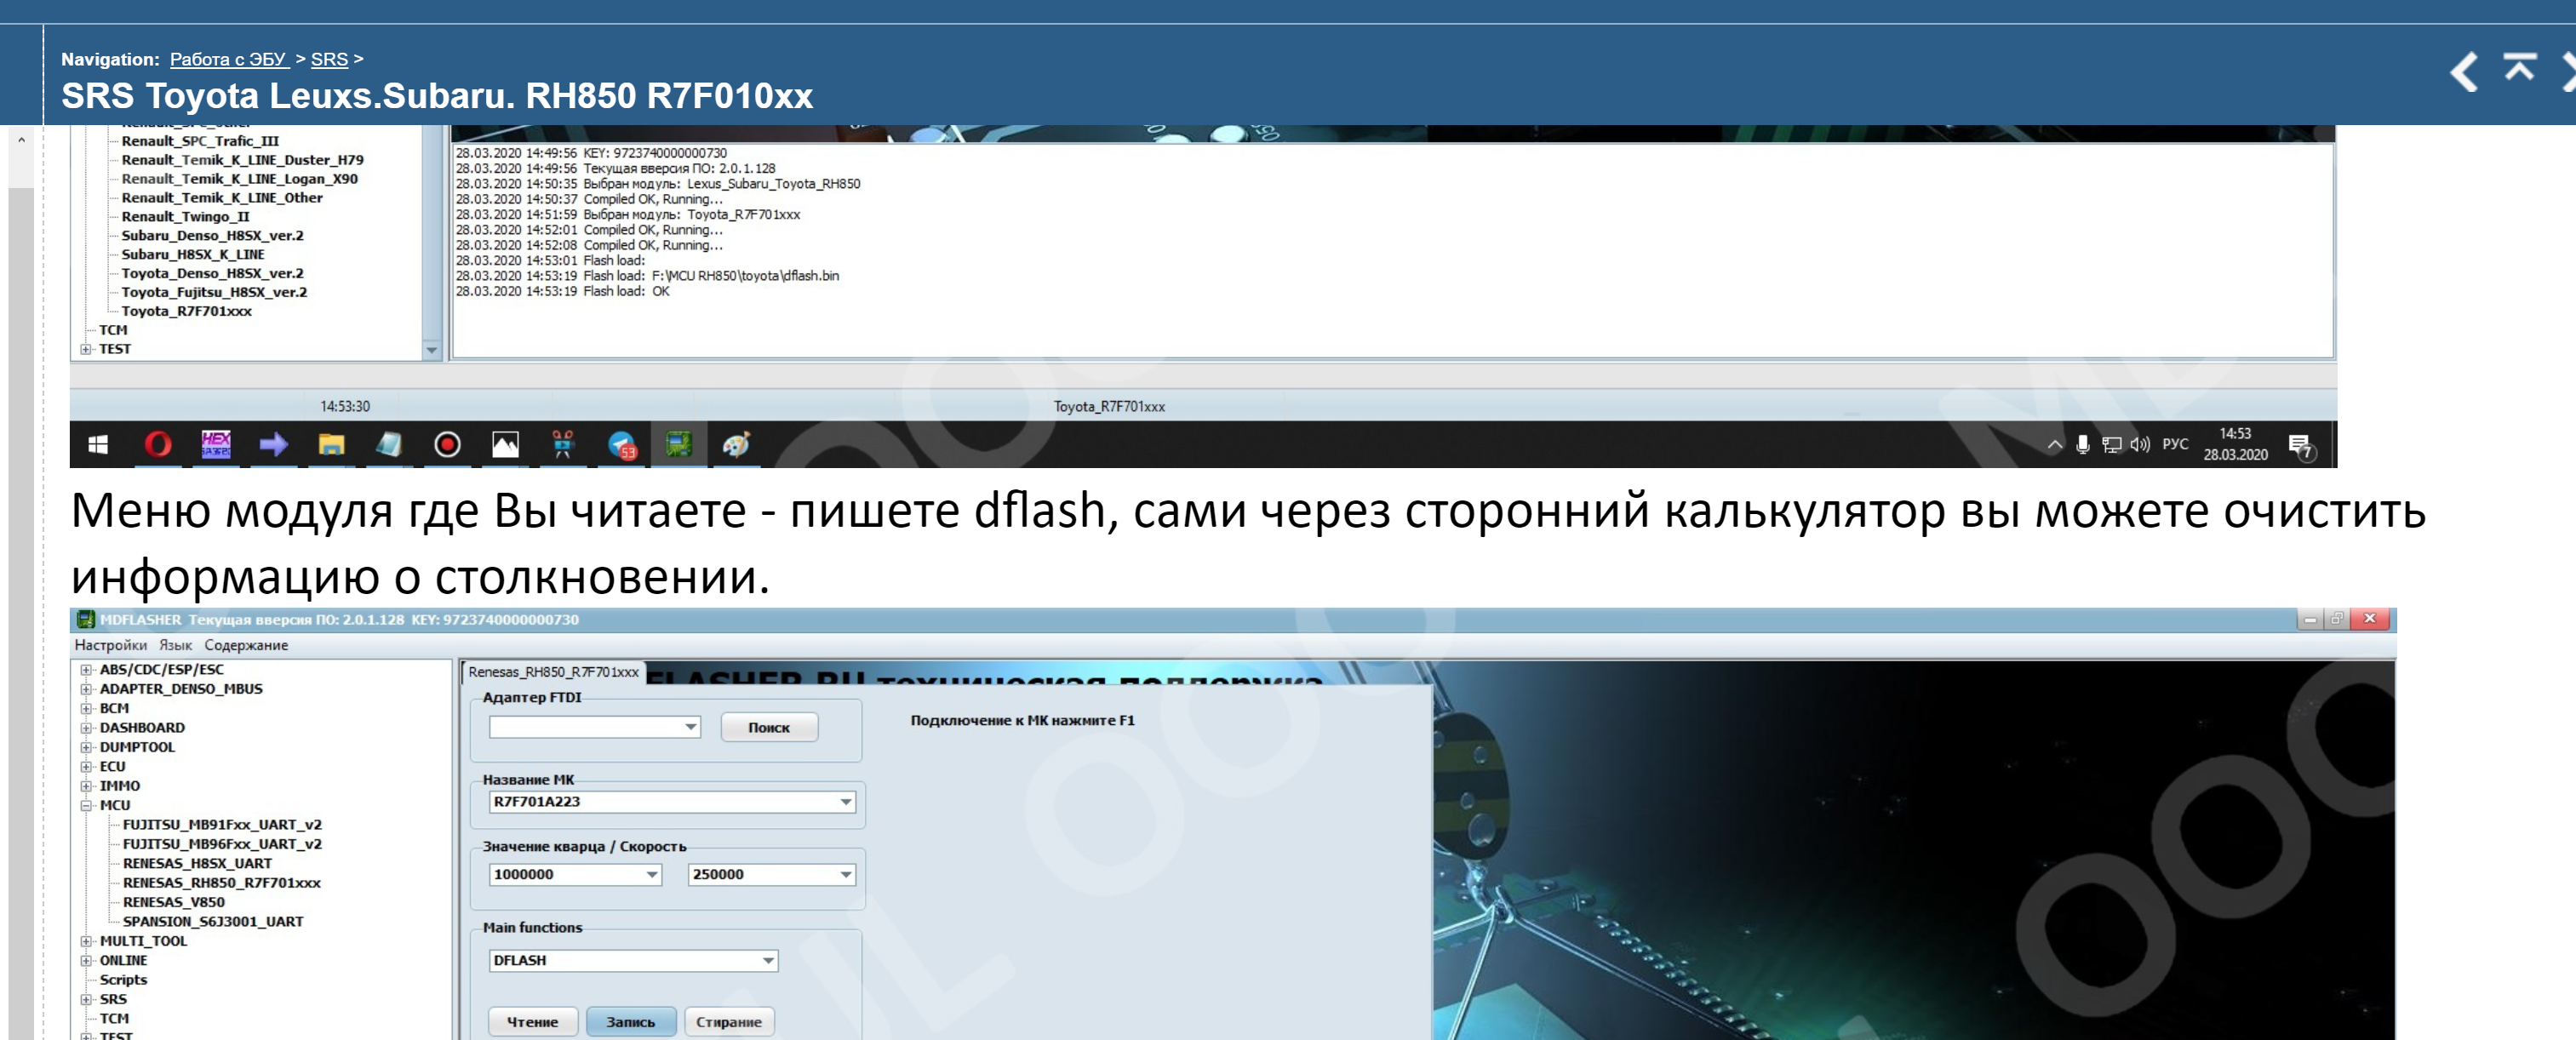Jump to top of page arrow
The height and width of the screenshot is (1040, 2576).
pos(2519,68)
